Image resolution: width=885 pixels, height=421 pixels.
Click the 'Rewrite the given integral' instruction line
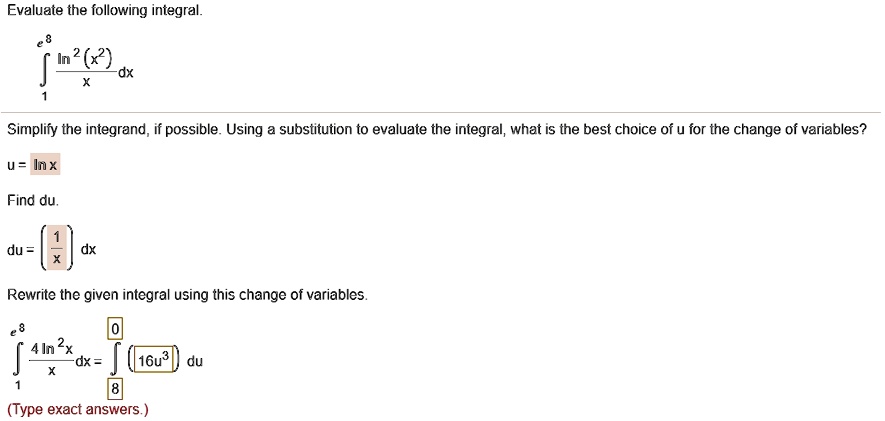(188, 295)
